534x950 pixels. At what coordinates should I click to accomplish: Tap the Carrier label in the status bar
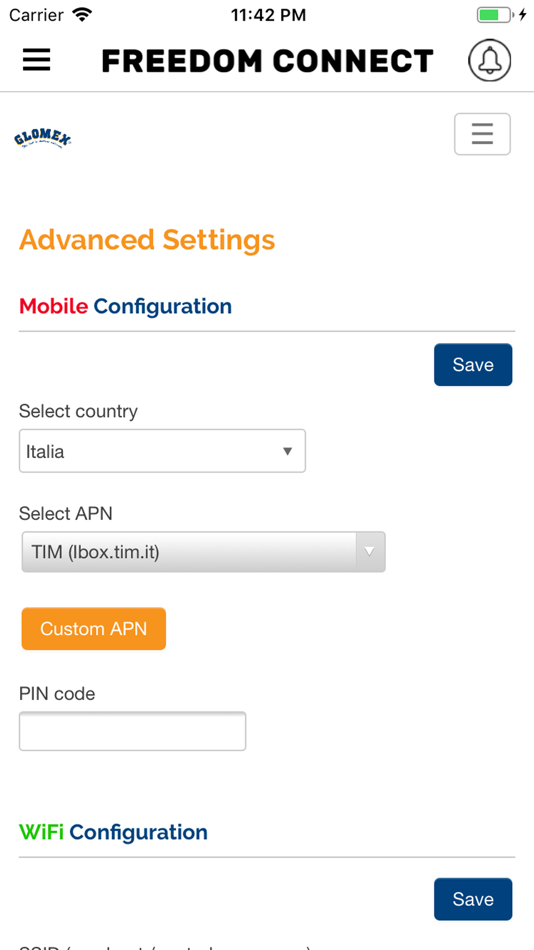point(36,15)
